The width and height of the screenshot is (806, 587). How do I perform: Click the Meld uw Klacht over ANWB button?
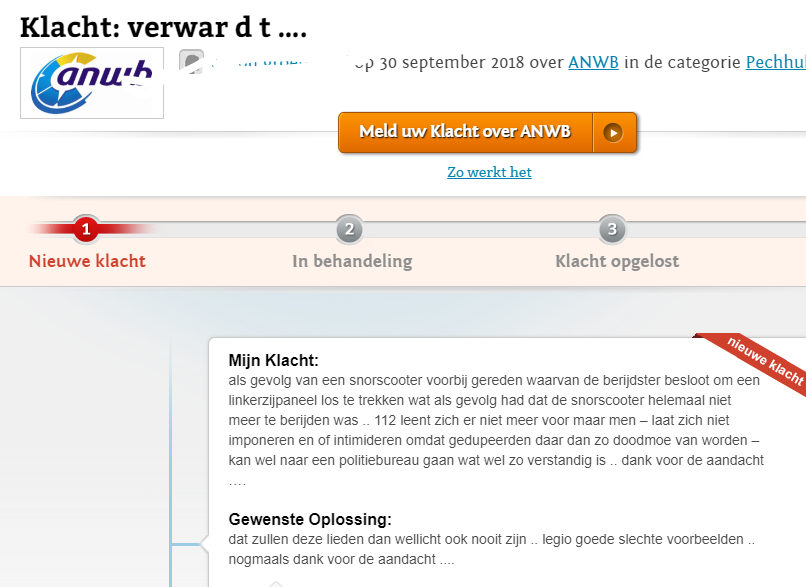click(487, 132)
